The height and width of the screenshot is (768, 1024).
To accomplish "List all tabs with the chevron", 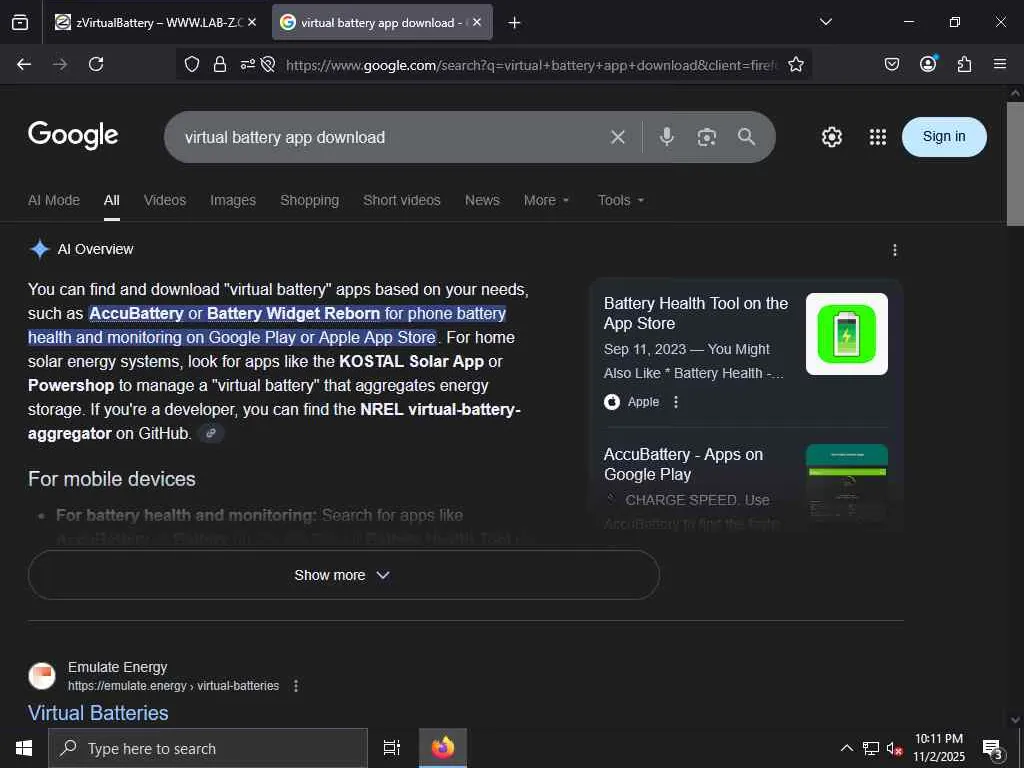I will [x=826, y=22].
